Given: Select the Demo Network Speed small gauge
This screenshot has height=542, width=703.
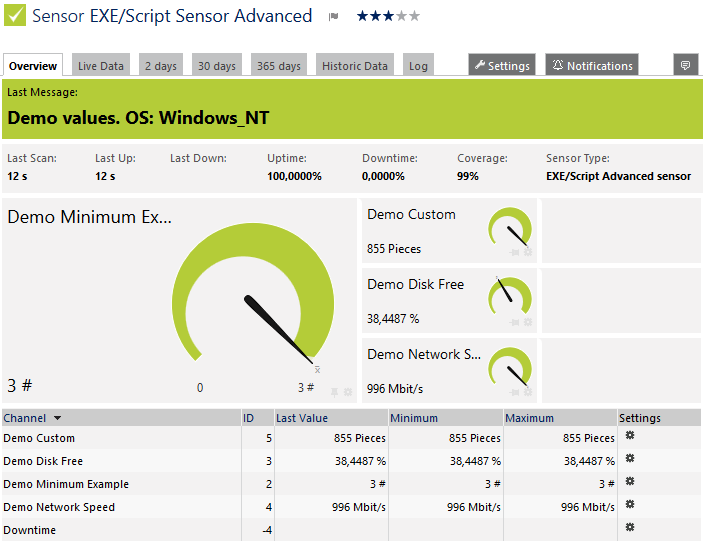Looking at the screenshot, I should 510,368.
